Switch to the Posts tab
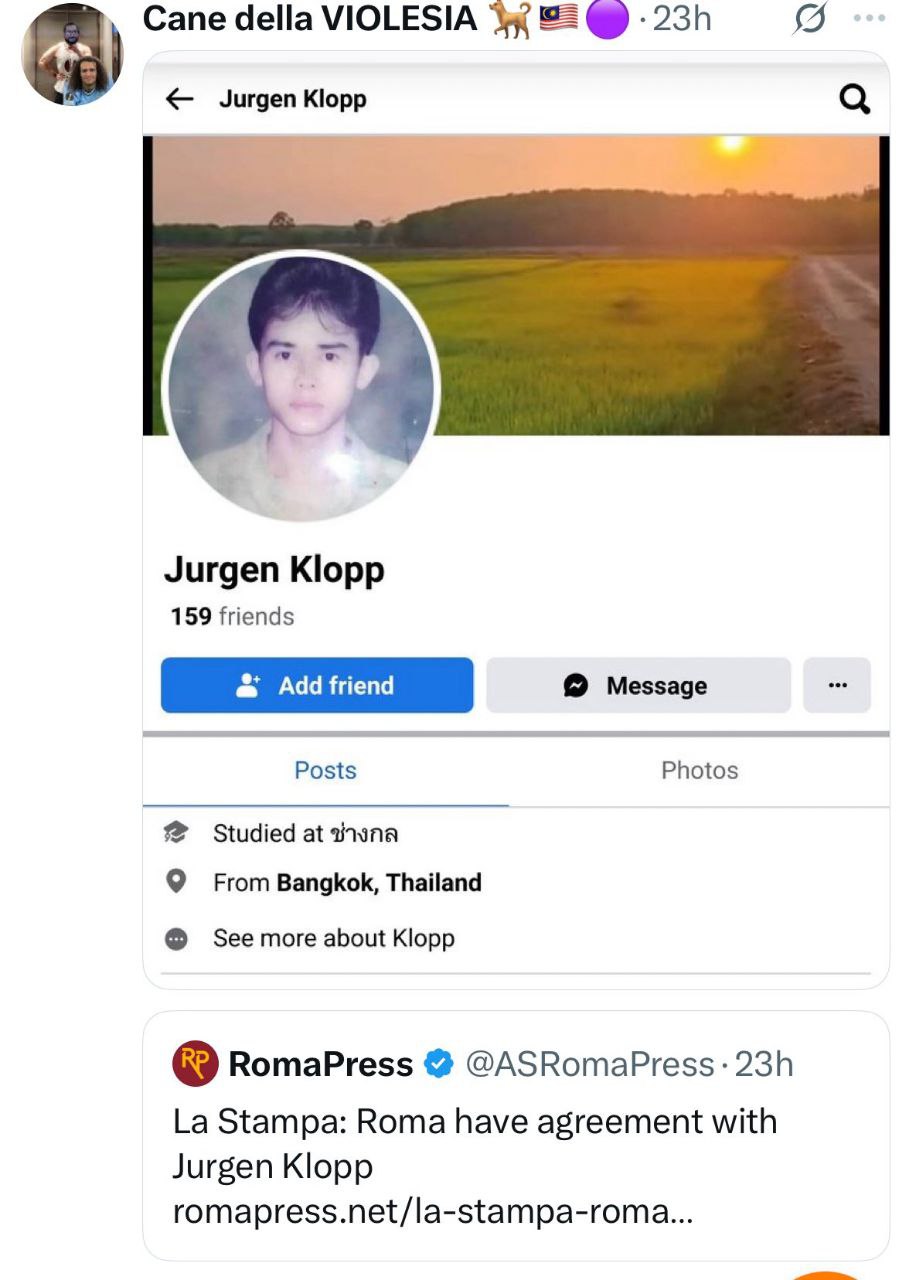Screen dimensions: 897x1280 [325, 770]
